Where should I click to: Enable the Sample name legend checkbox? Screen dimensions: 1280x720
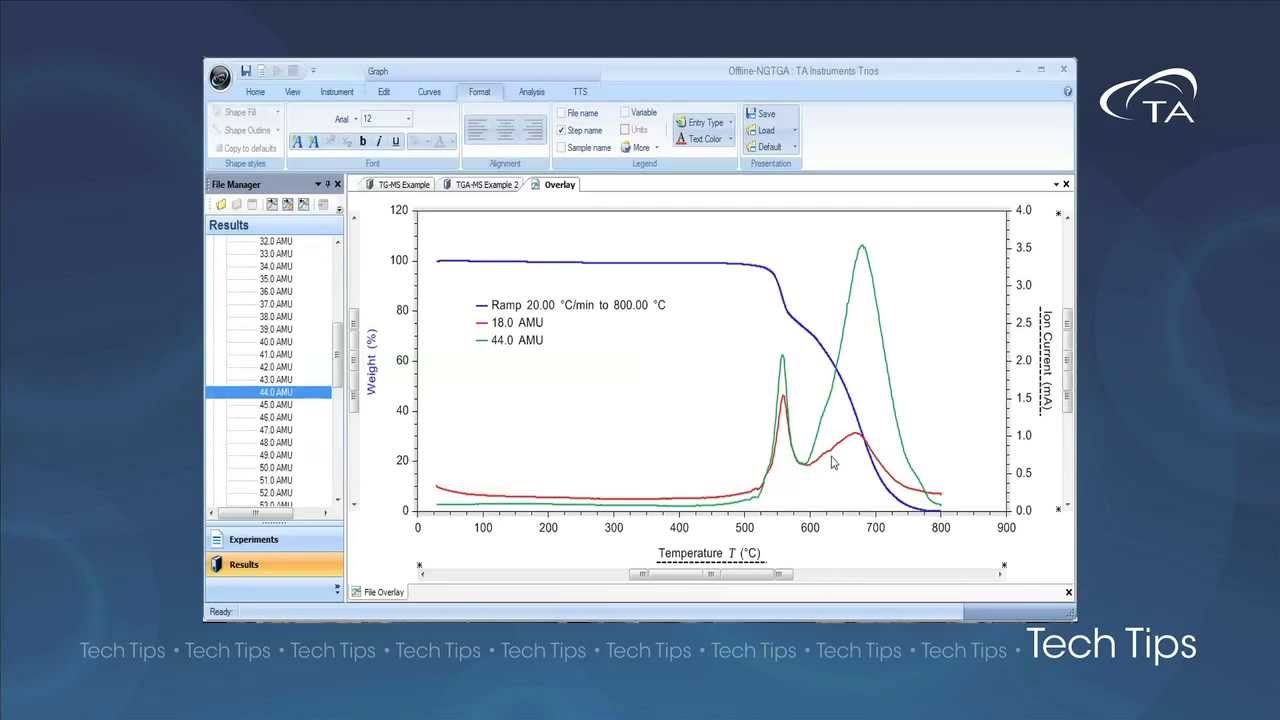tap(561, 147)
